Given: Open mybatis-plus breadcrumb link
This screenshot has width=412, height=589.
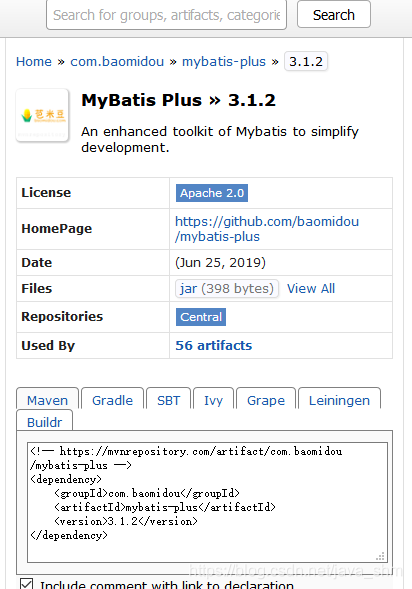Looking at the screenshot, I should coord(224,62).
